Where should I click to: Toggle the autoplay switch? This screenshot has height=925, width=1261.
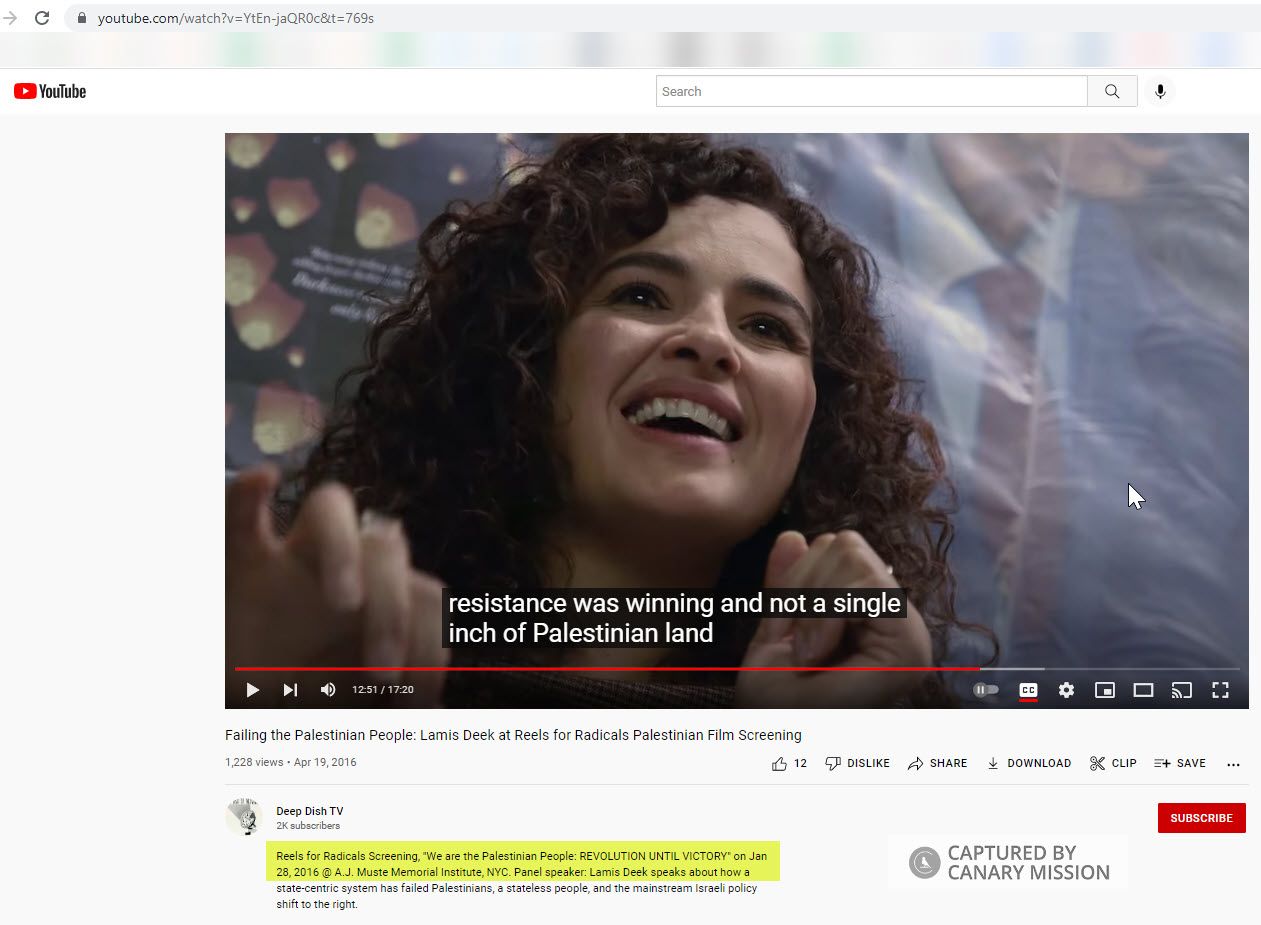click(x=986, y=690)
